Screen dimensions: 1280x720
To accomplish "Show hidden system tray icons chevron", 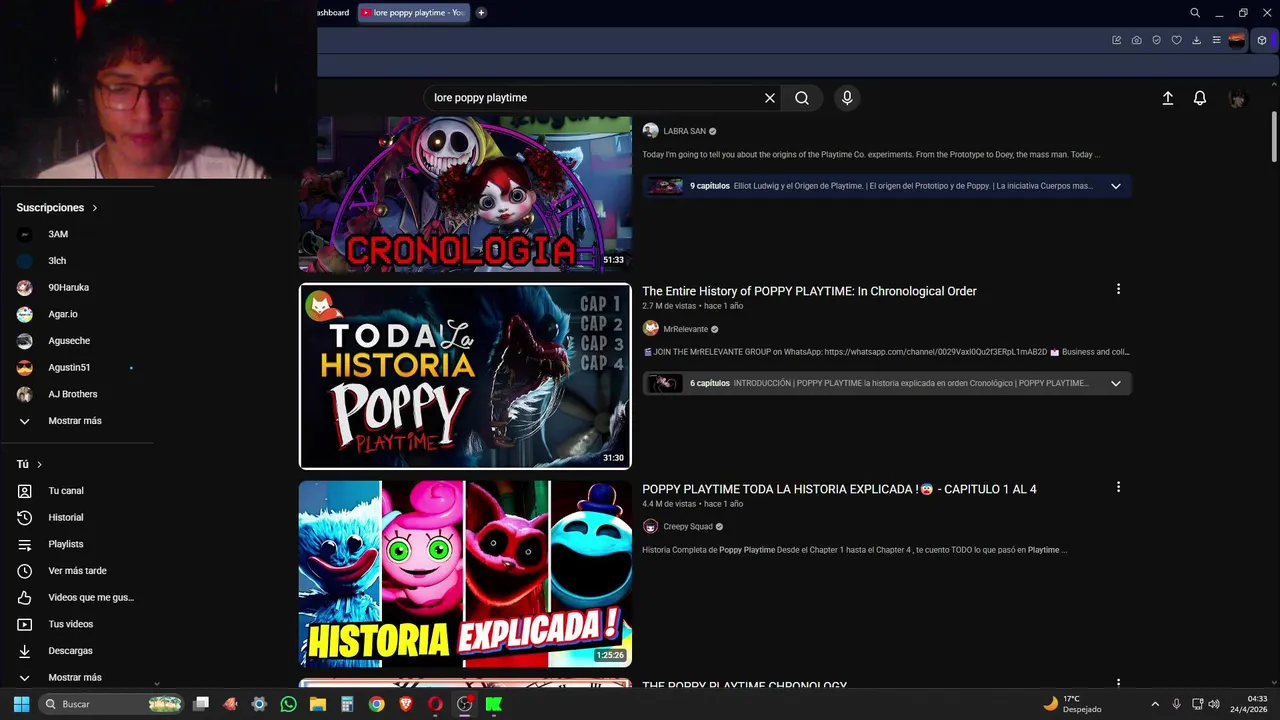I will [x=1155, y=704].
